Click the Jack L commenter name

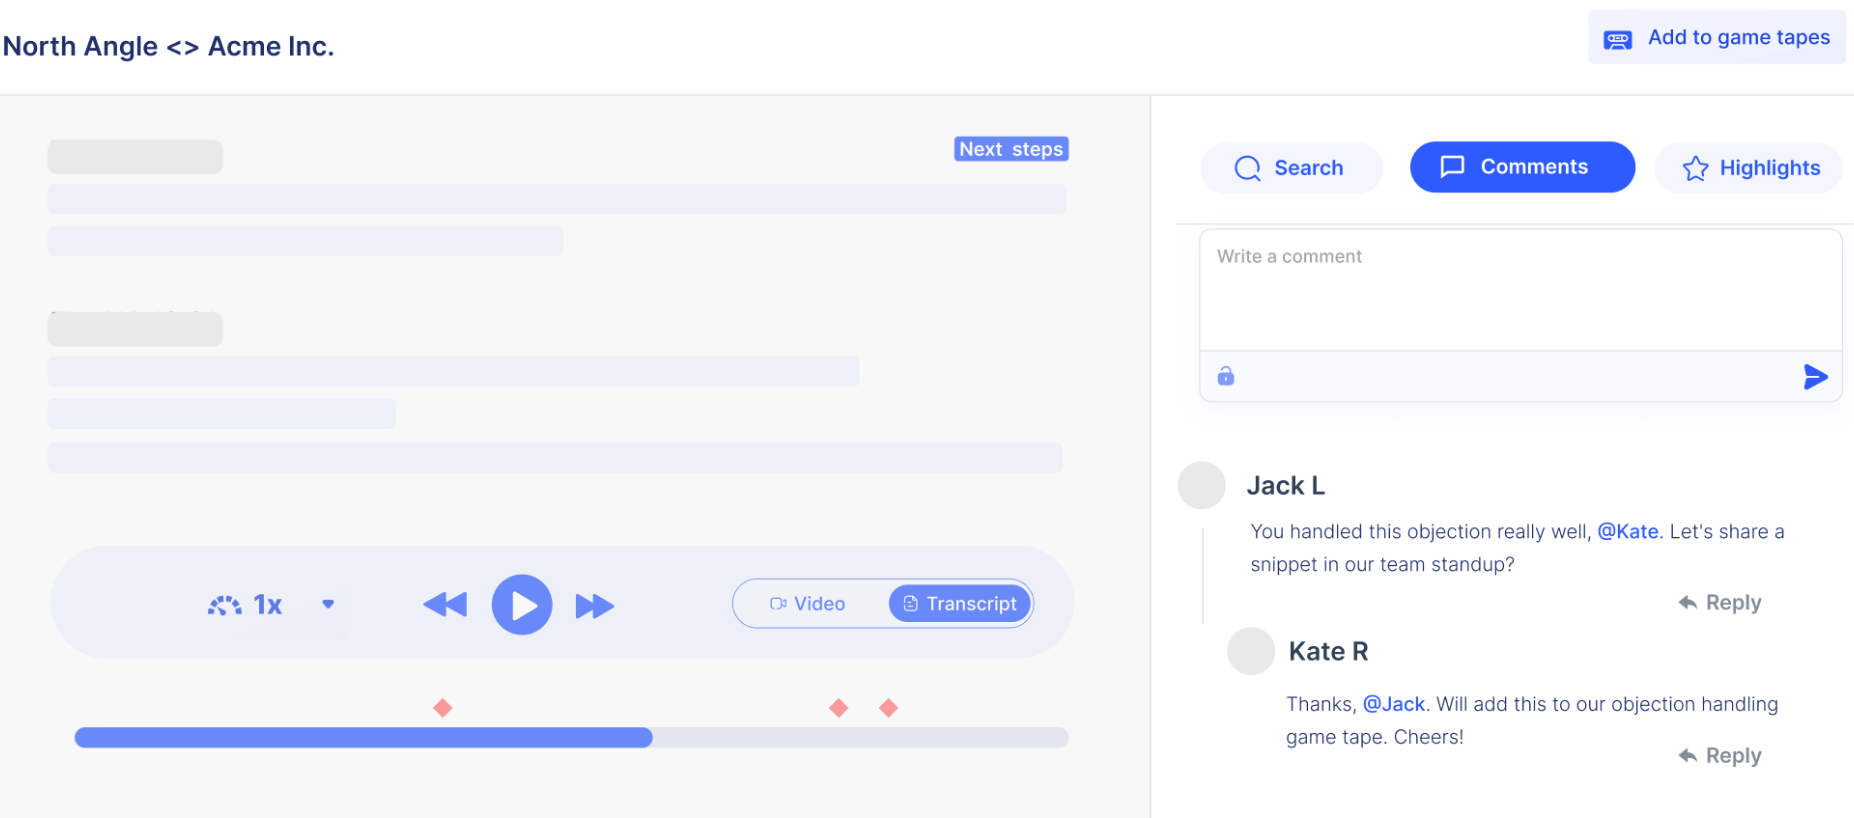(1286, 486)
